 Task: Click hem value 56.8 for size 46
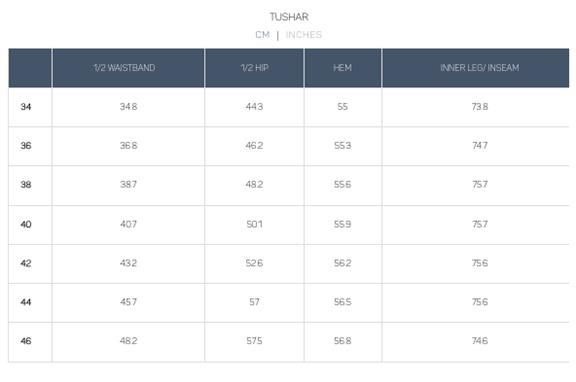342,341
